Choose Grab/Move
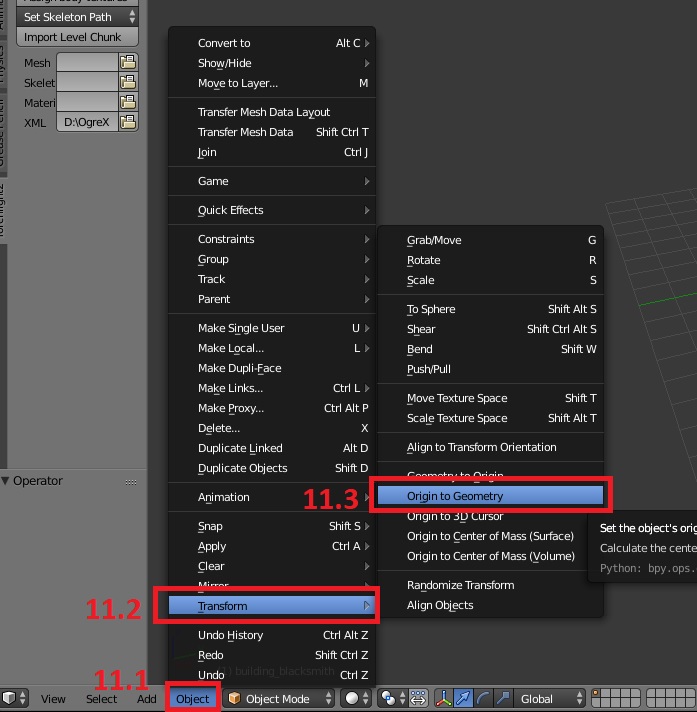The height and width of the screenshot is (712, 697). 490,240
